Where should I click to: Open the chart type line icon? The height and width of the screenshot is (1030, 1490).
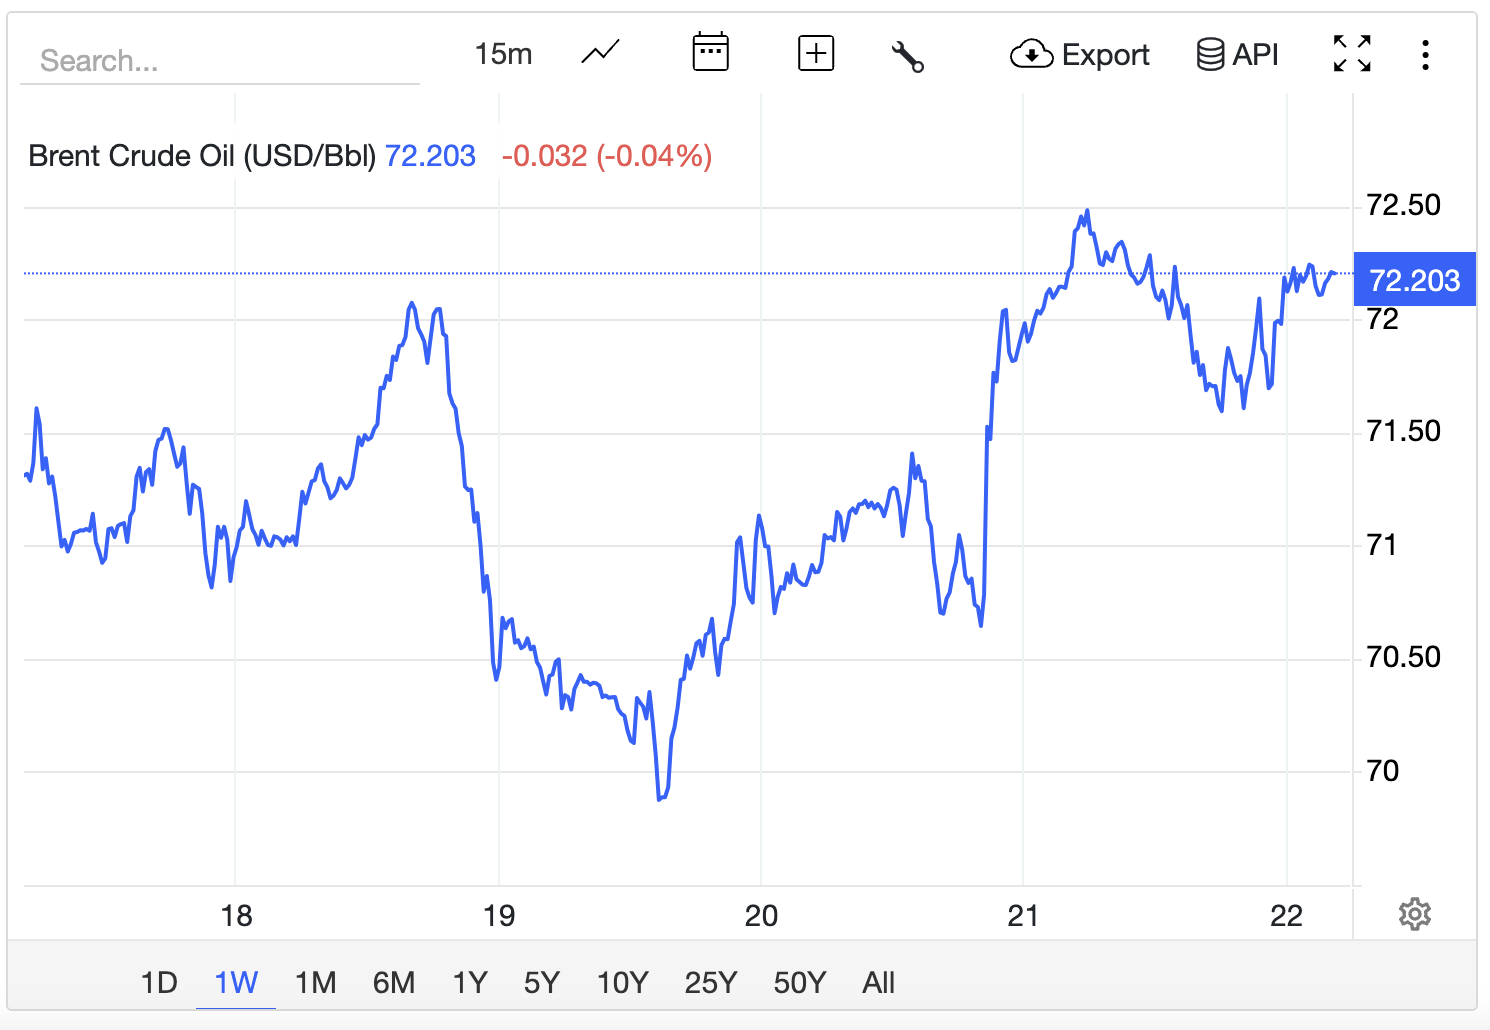[600, 52]
